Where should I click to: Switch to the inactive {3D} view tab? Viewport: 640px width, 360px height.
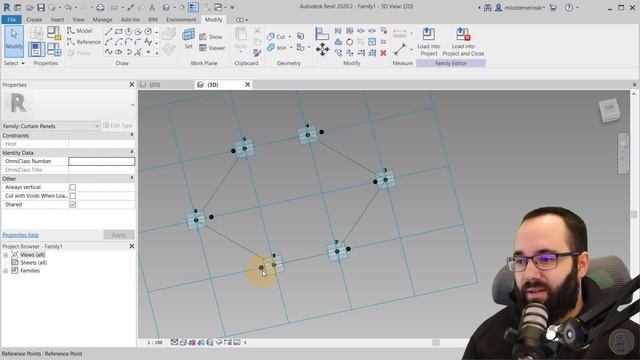pos(154,84)
